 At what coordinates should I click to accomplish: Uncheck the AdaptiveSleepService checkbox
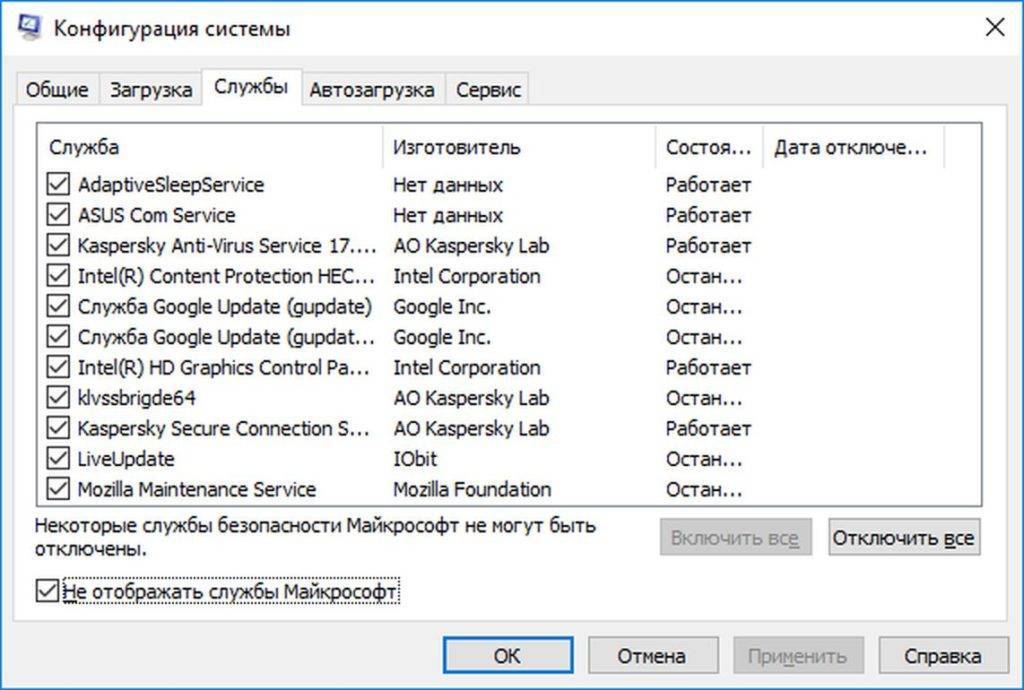[58, 185]
